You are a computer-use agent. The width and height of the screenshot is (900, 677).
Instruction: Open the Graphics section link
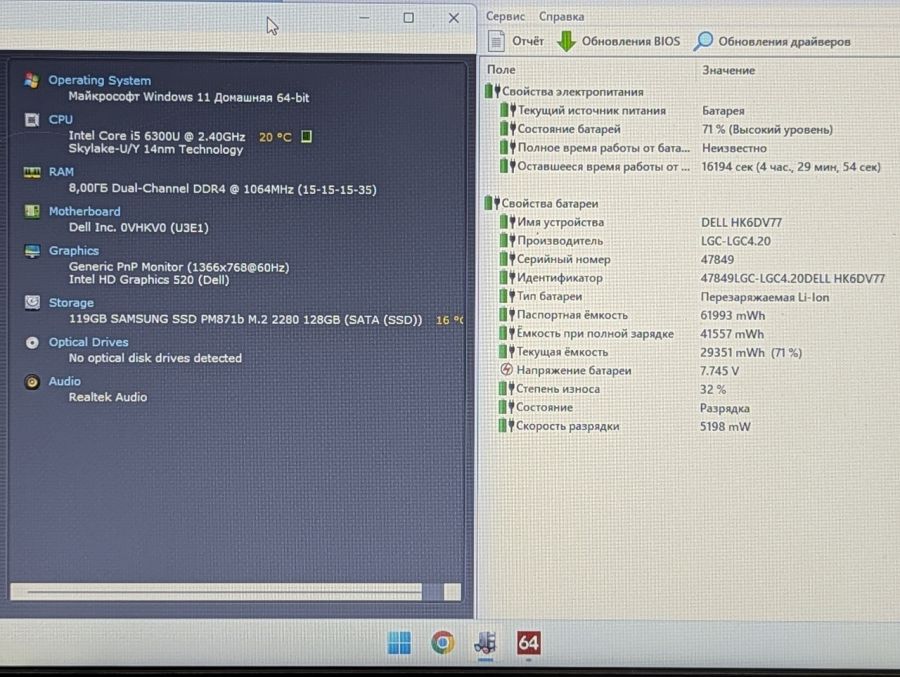tap(73, 251)
